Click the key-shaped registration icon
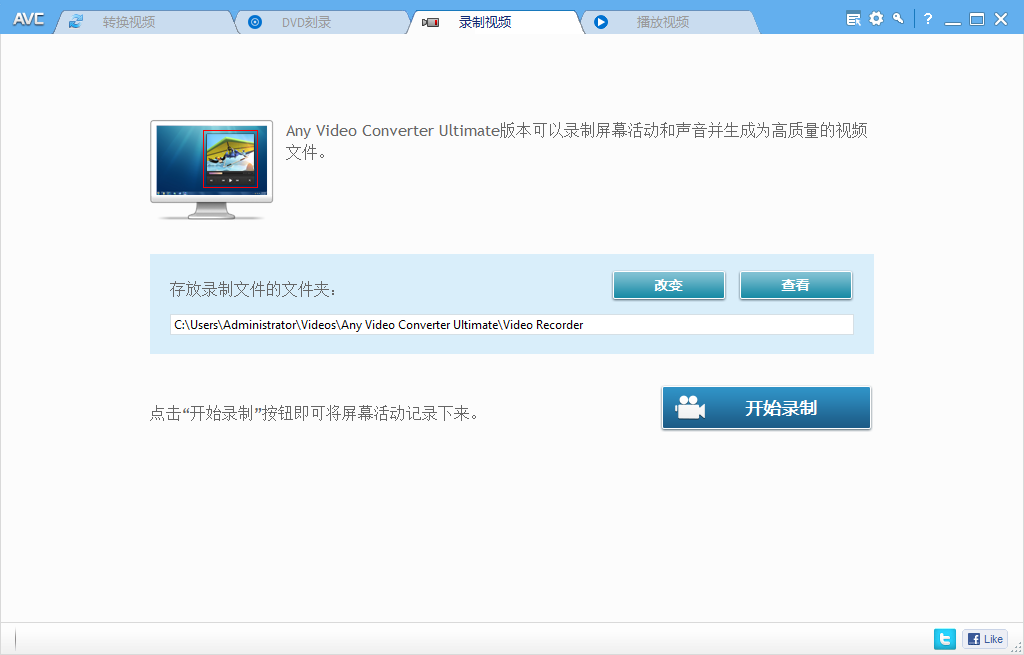This screenshot has height=655, width=1024. 898,17
